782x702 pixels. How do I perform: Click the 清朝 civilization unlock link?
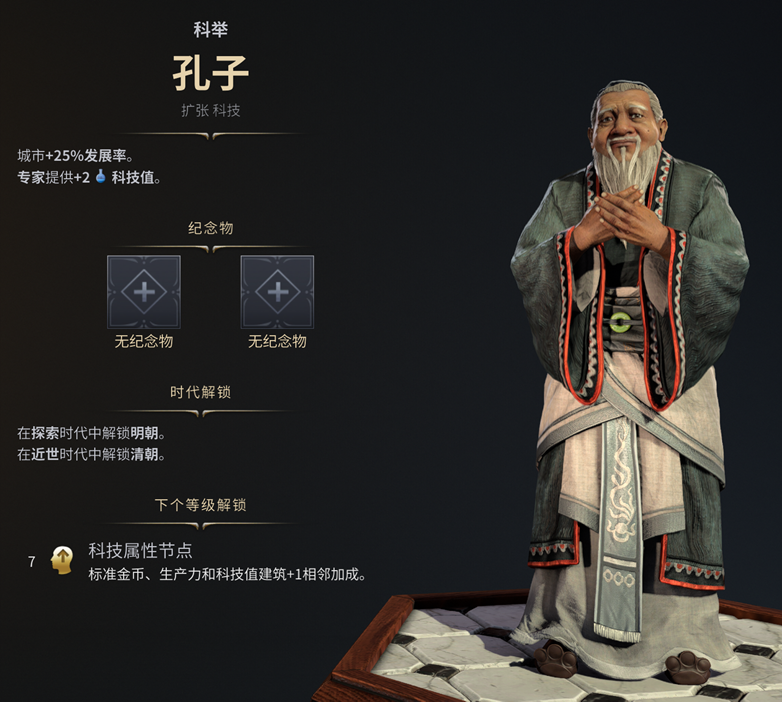(145, 454)
